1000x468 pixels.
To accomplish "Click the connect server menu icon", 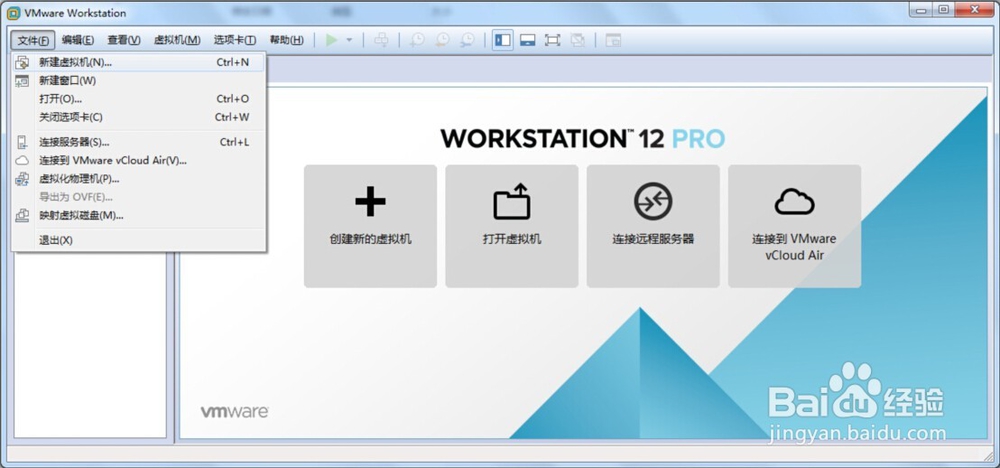I will 22,142.
